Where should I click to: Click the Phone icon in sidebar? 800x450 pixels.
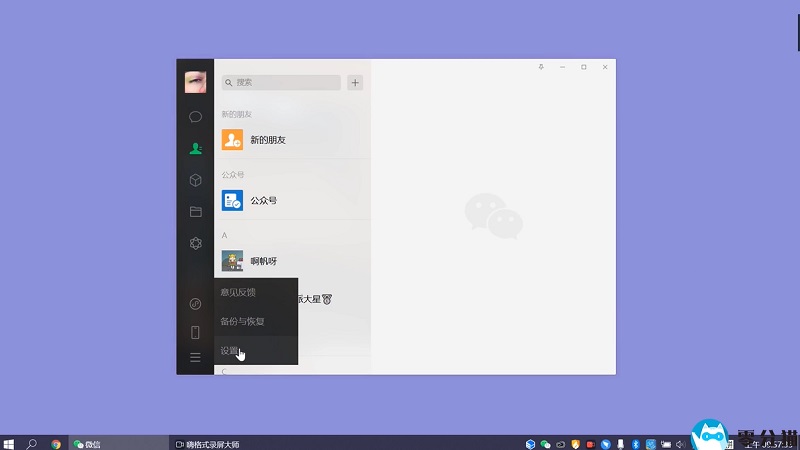pos(195,332)
